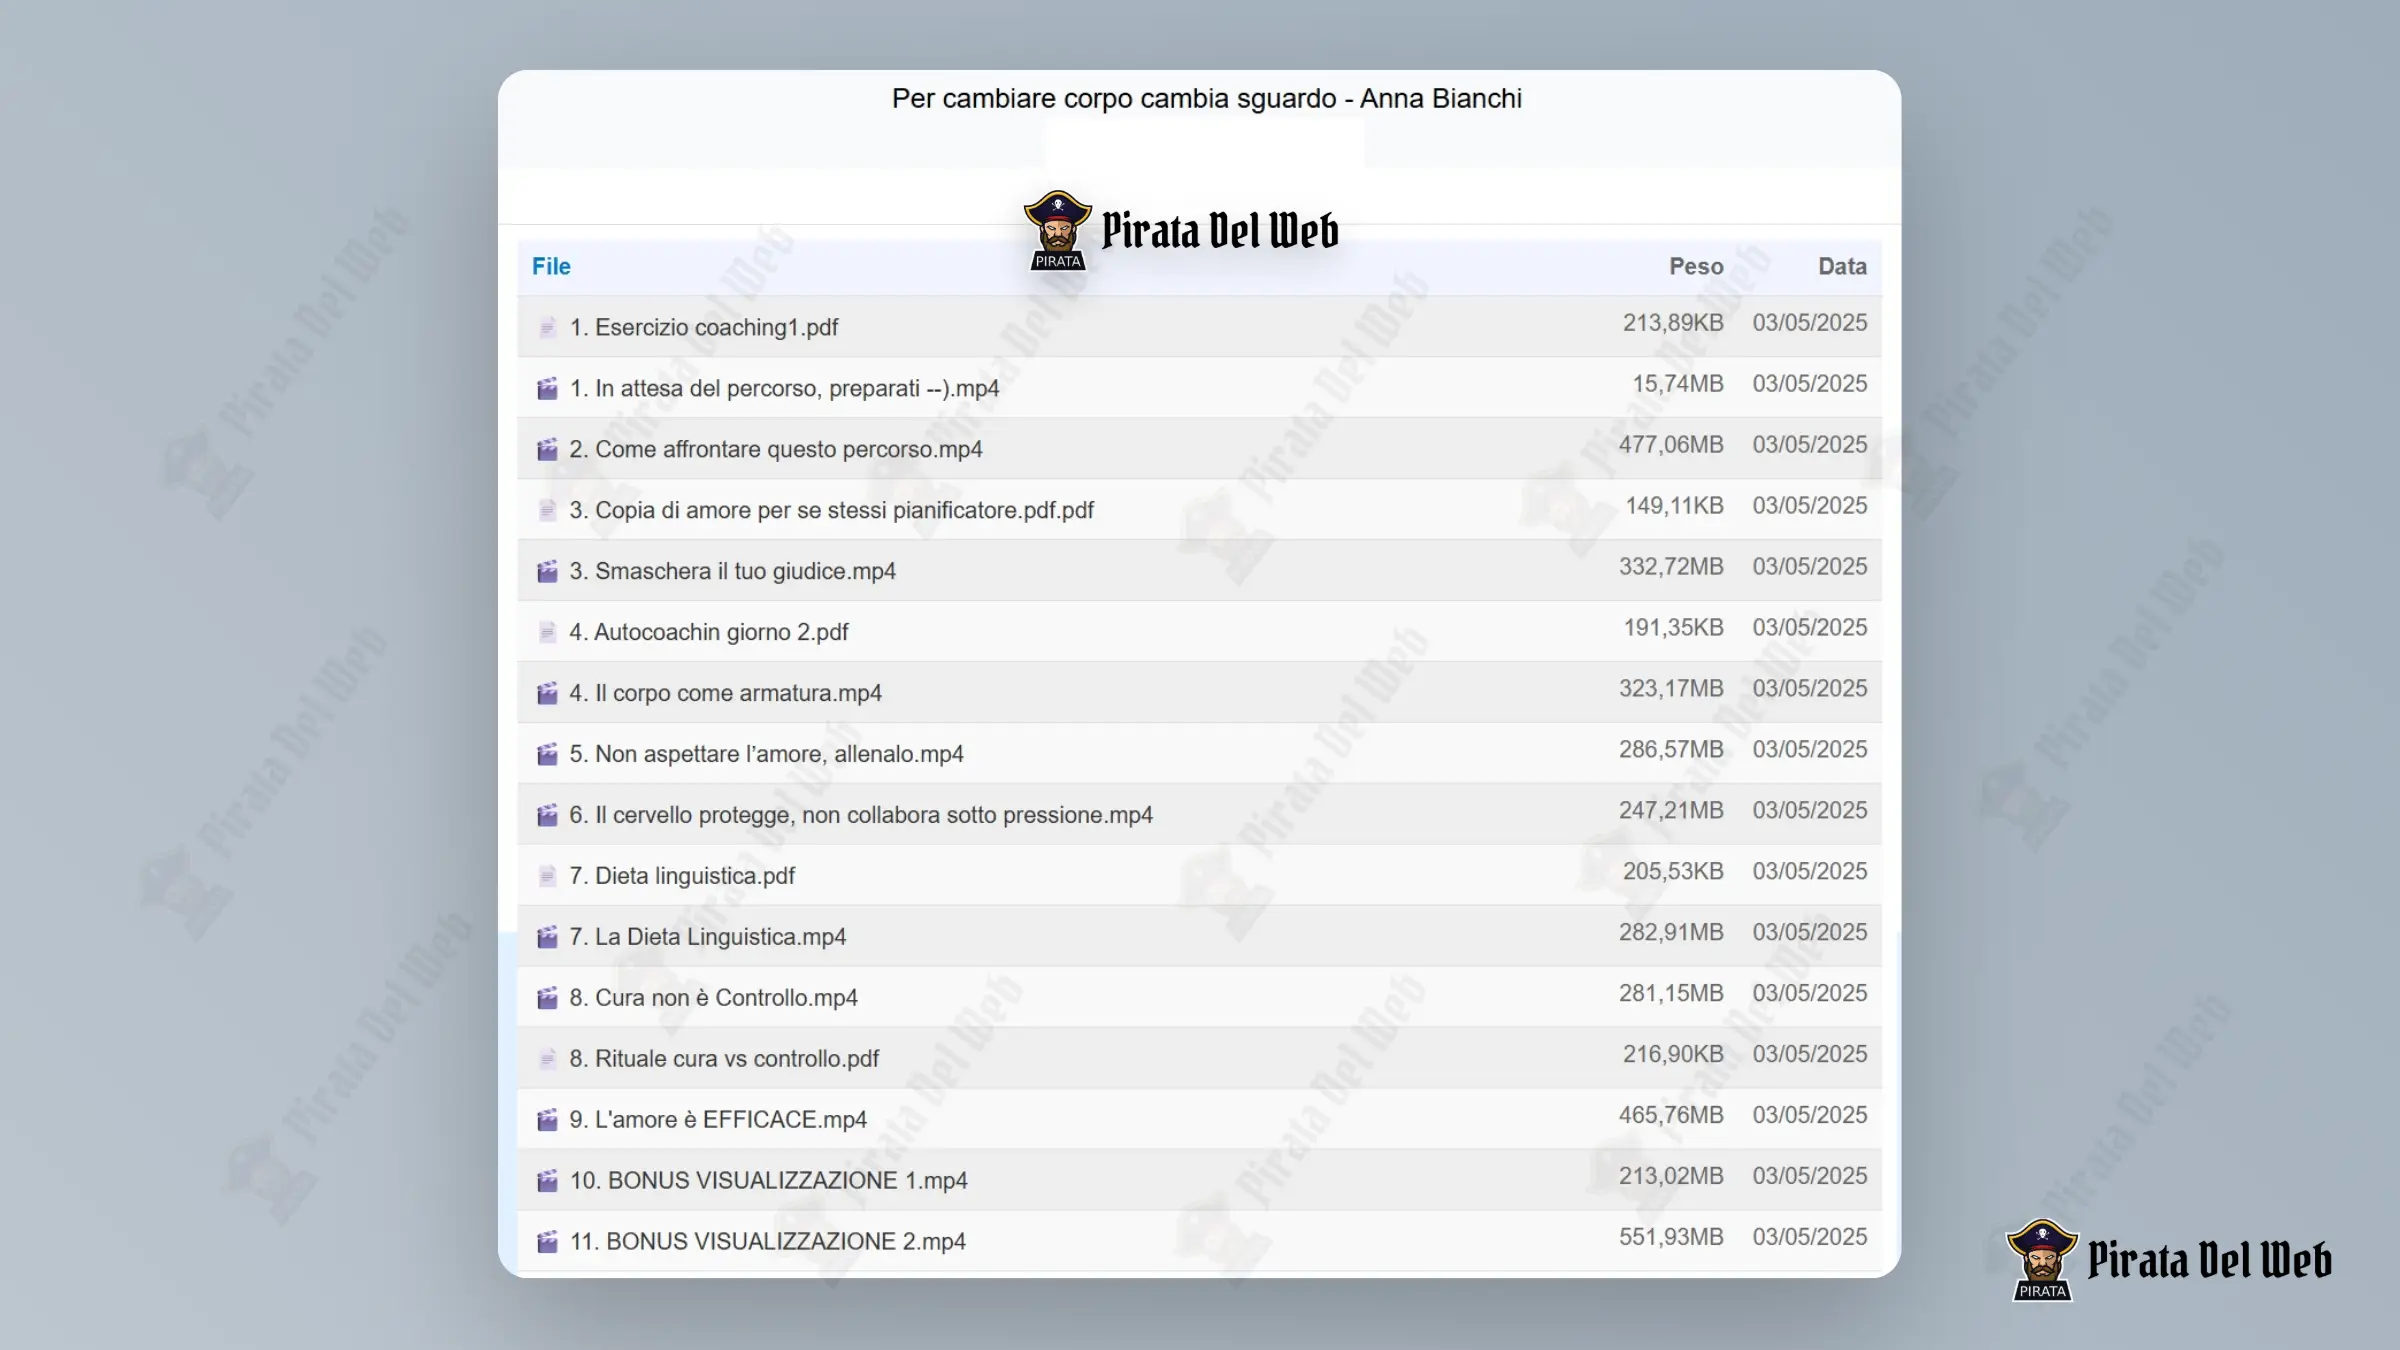Click video icon for Come affrontare questo percorso

pyautogui.click(x=547, y=450)
